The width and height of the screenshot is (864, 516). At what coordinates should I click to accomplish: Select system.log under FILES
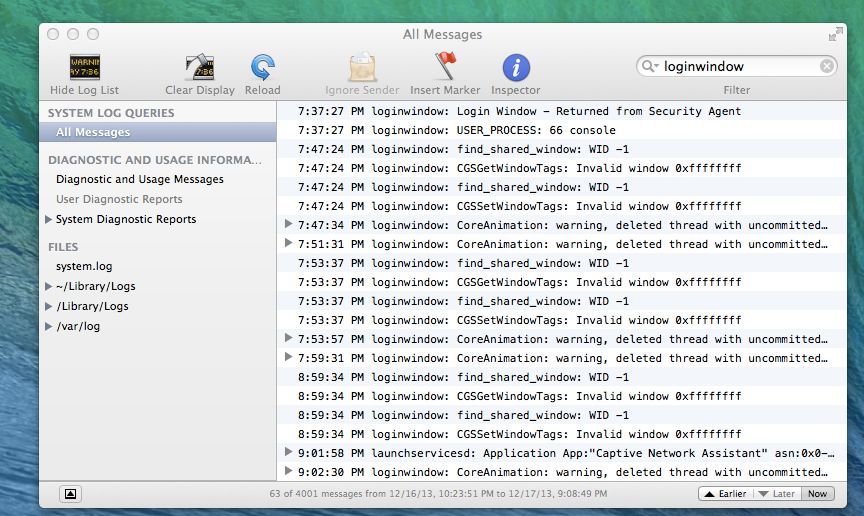pos(84,266)
